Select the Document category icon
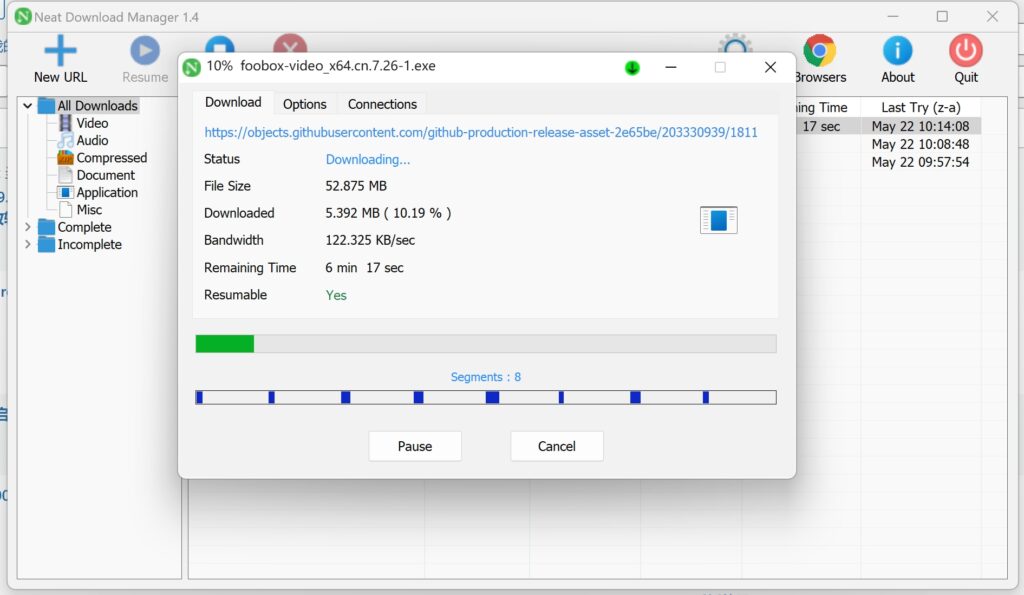Viewport: 1024px width, 595px height. pos(65,175)
